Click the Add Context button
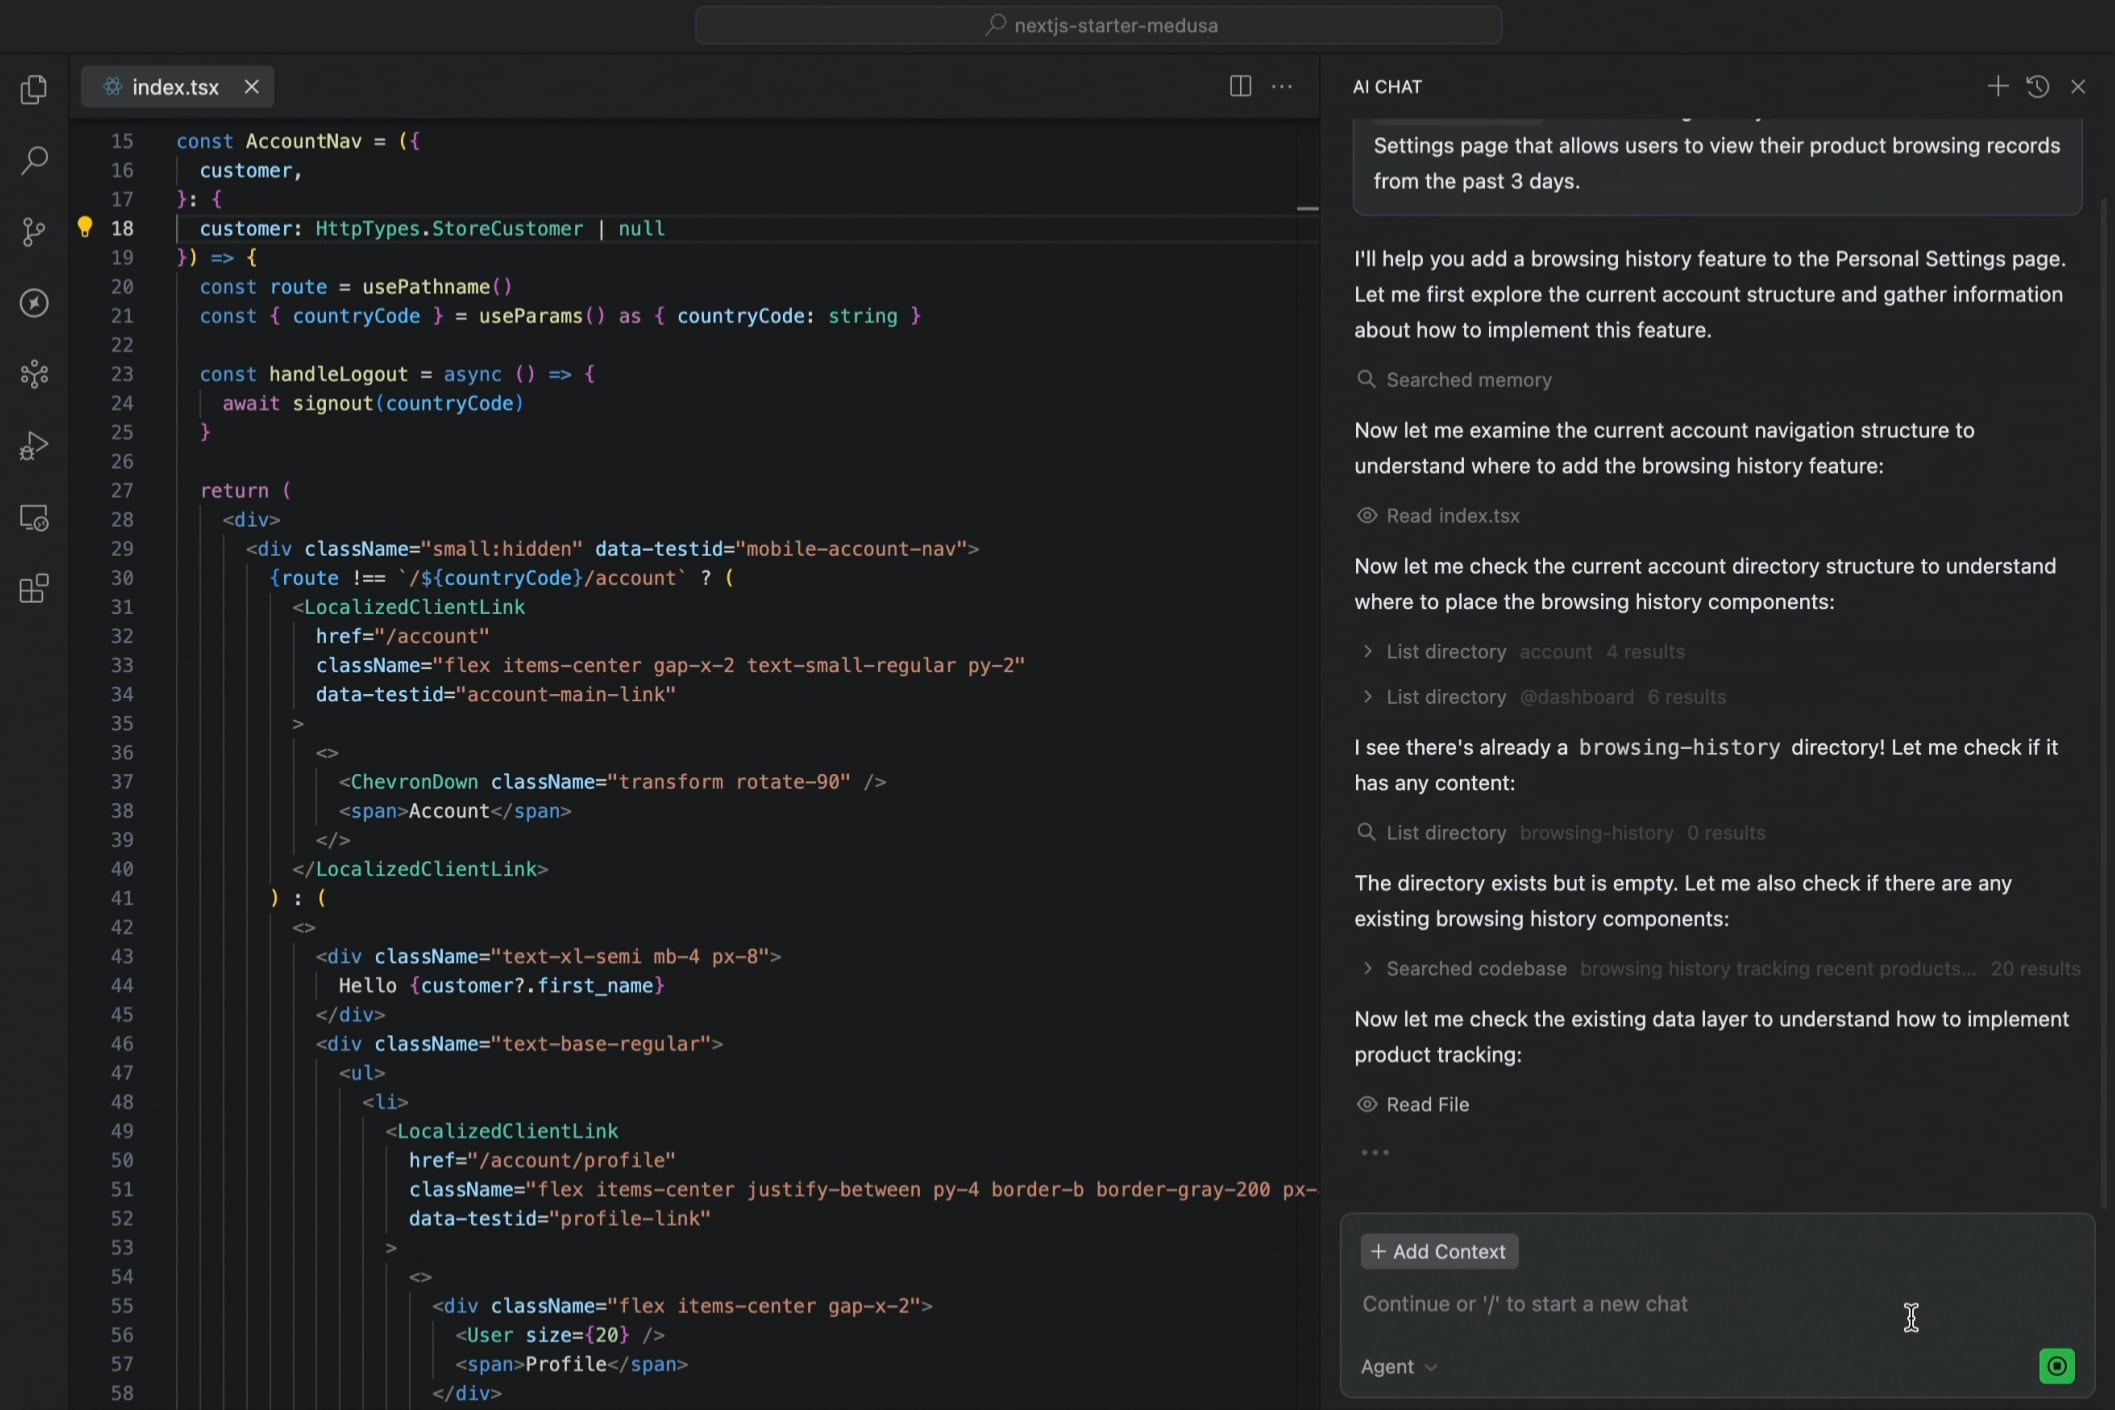The width and height of the screenshot is (2115, 1410). click(1438, 1252)
